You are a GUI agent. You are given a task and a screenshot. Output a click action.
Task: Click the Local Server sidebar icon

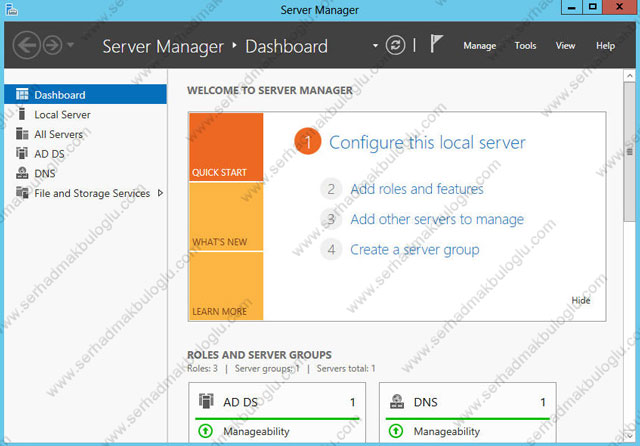pos(22,114)
